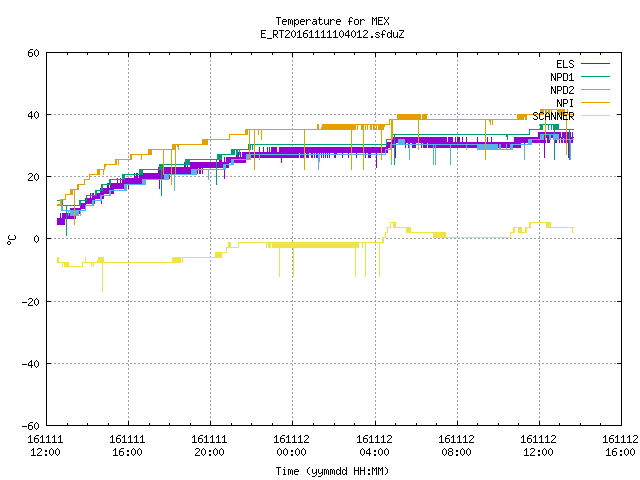Click the y-axis value -60
This screenshot has width=640, height=480.
[31, 426]
